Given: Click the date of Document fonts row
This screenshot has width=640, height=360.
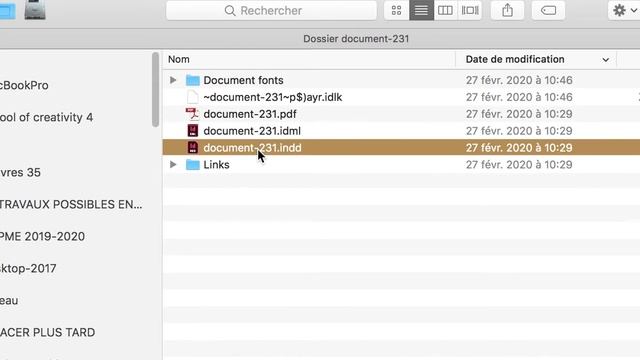Looking at the screenshot, I should [x=519, y=80].
